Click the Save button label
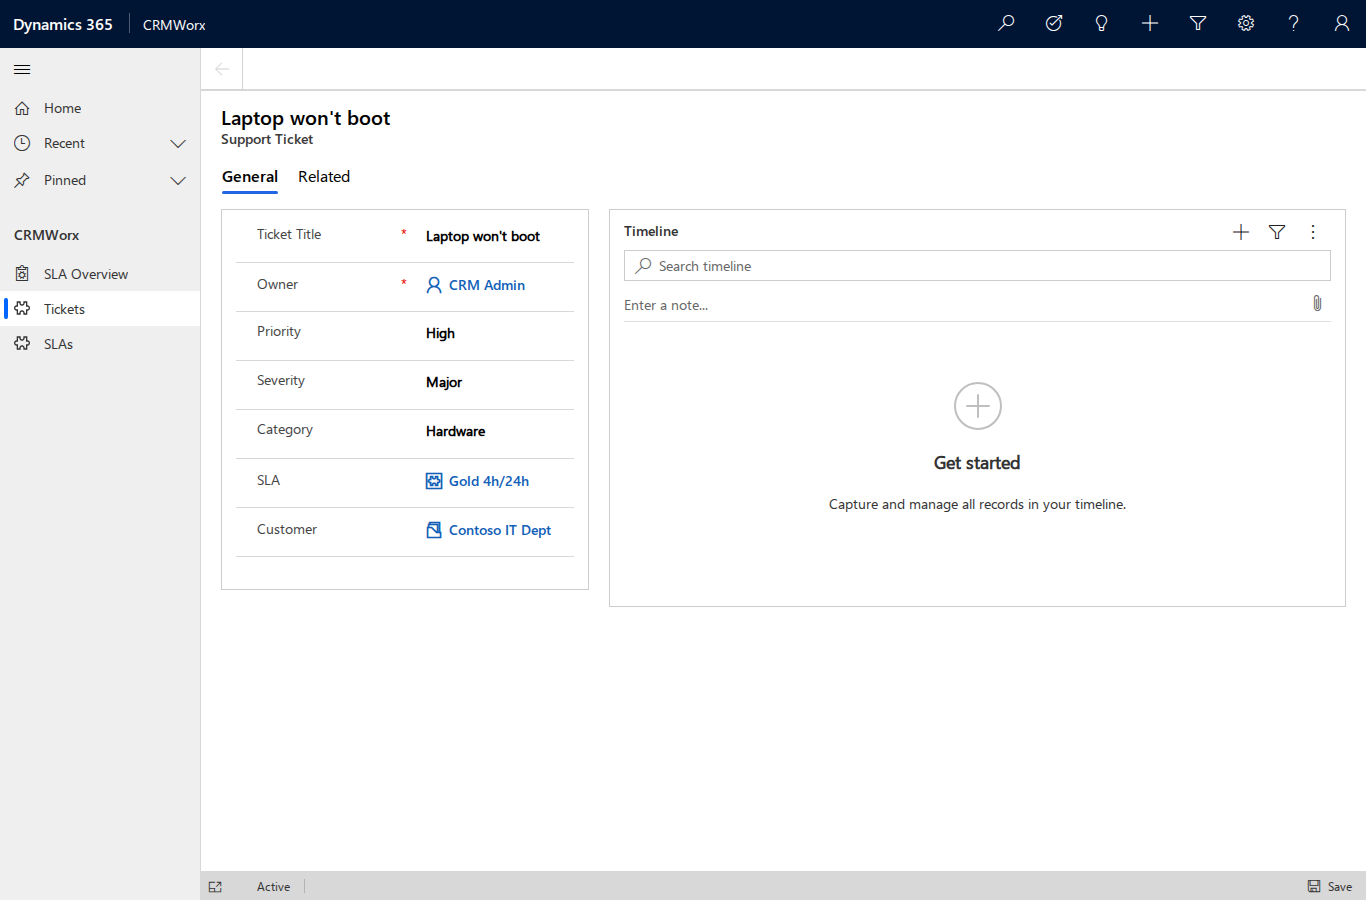Screen dimensions: 1366x900 tap(1340, 887)
